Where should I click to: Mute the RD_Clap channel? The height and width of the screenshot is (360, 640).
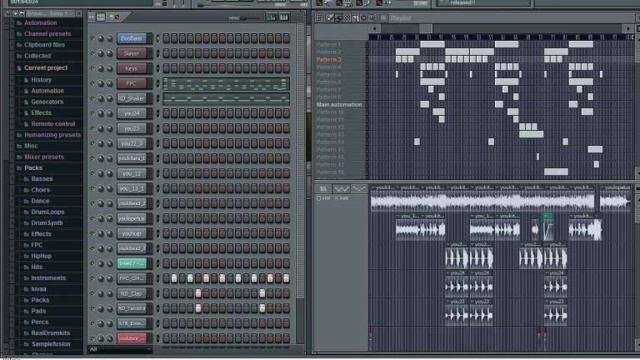[x=92, y=293]
